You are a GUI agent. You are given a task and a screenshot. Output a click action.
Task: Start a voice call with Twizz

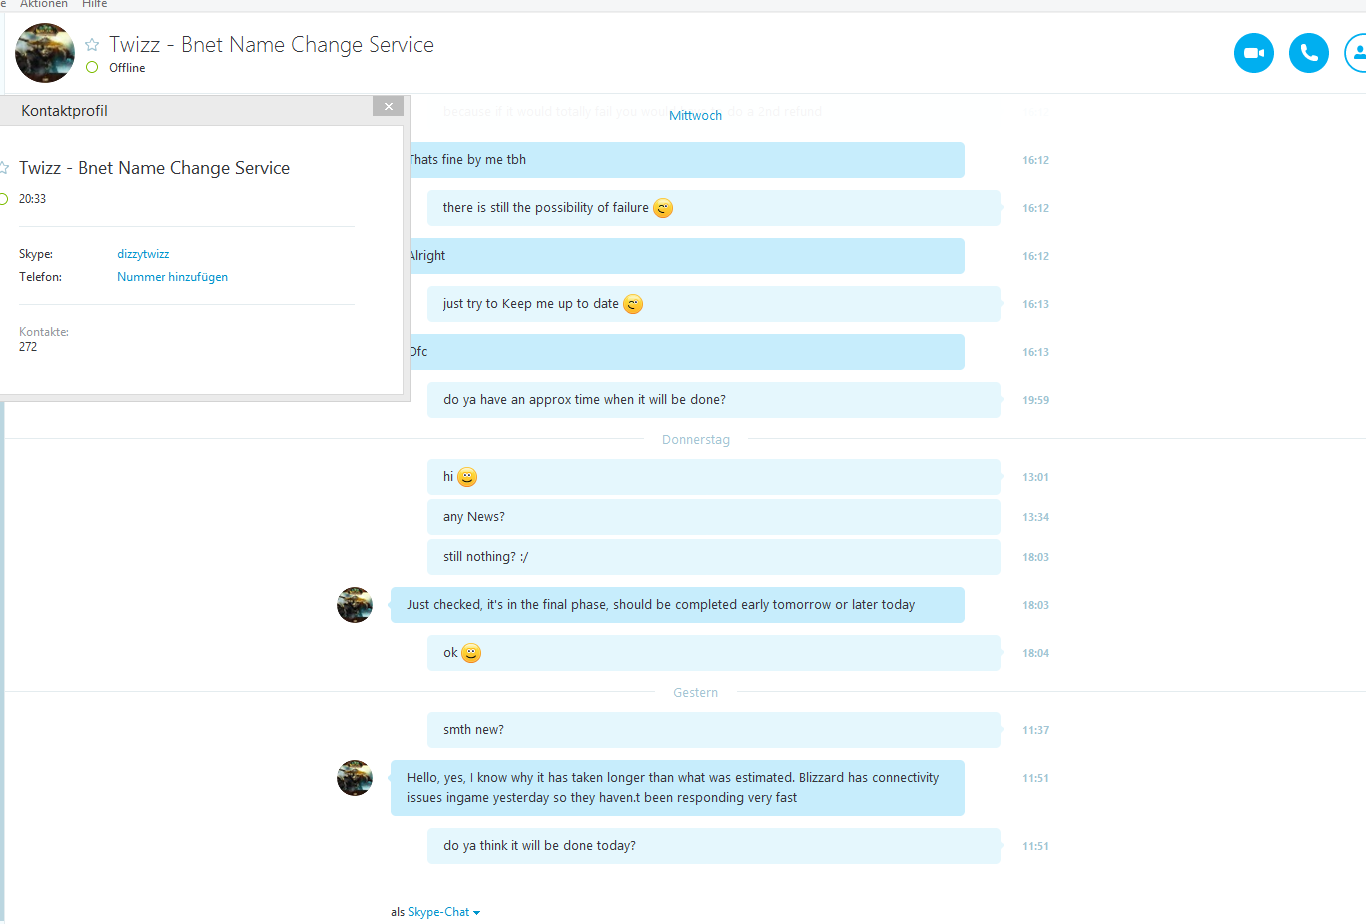(x=1308, y=53)
